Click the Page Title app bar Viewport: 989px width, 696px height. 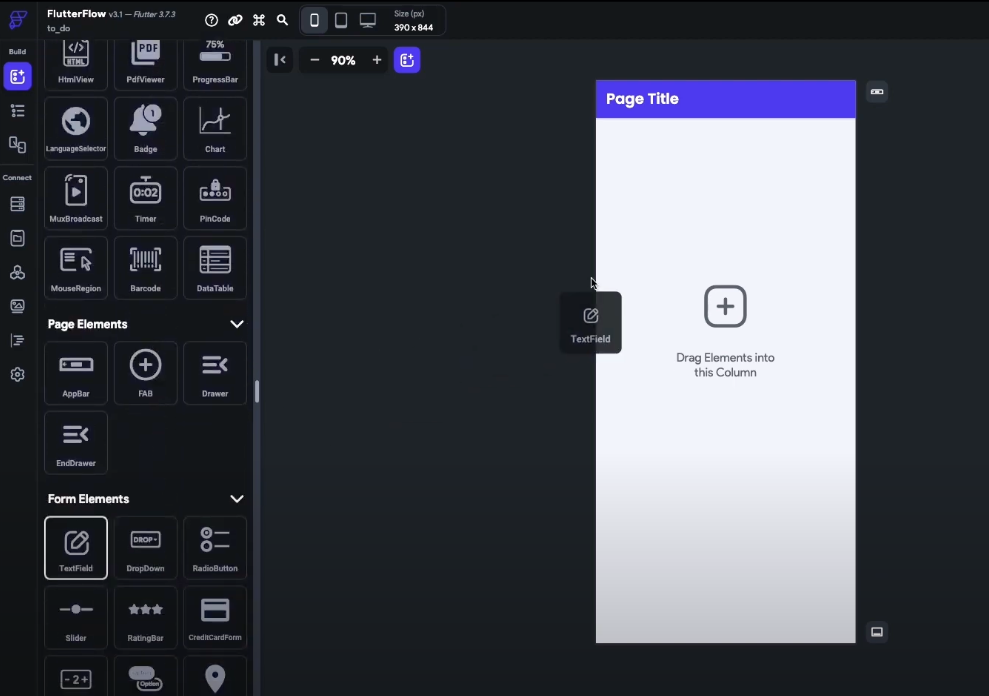[x=725, y=99]
